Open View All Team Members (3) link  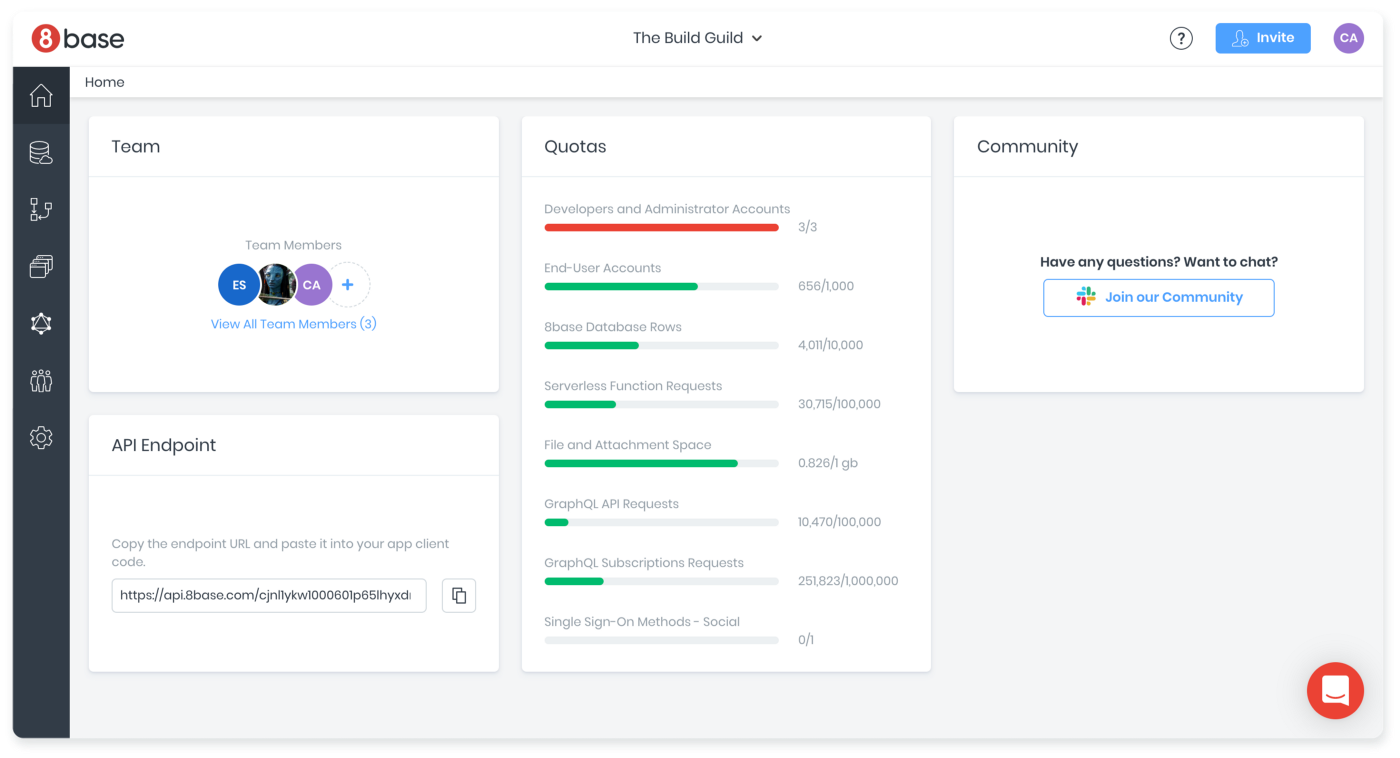click(x=294, y=324)
